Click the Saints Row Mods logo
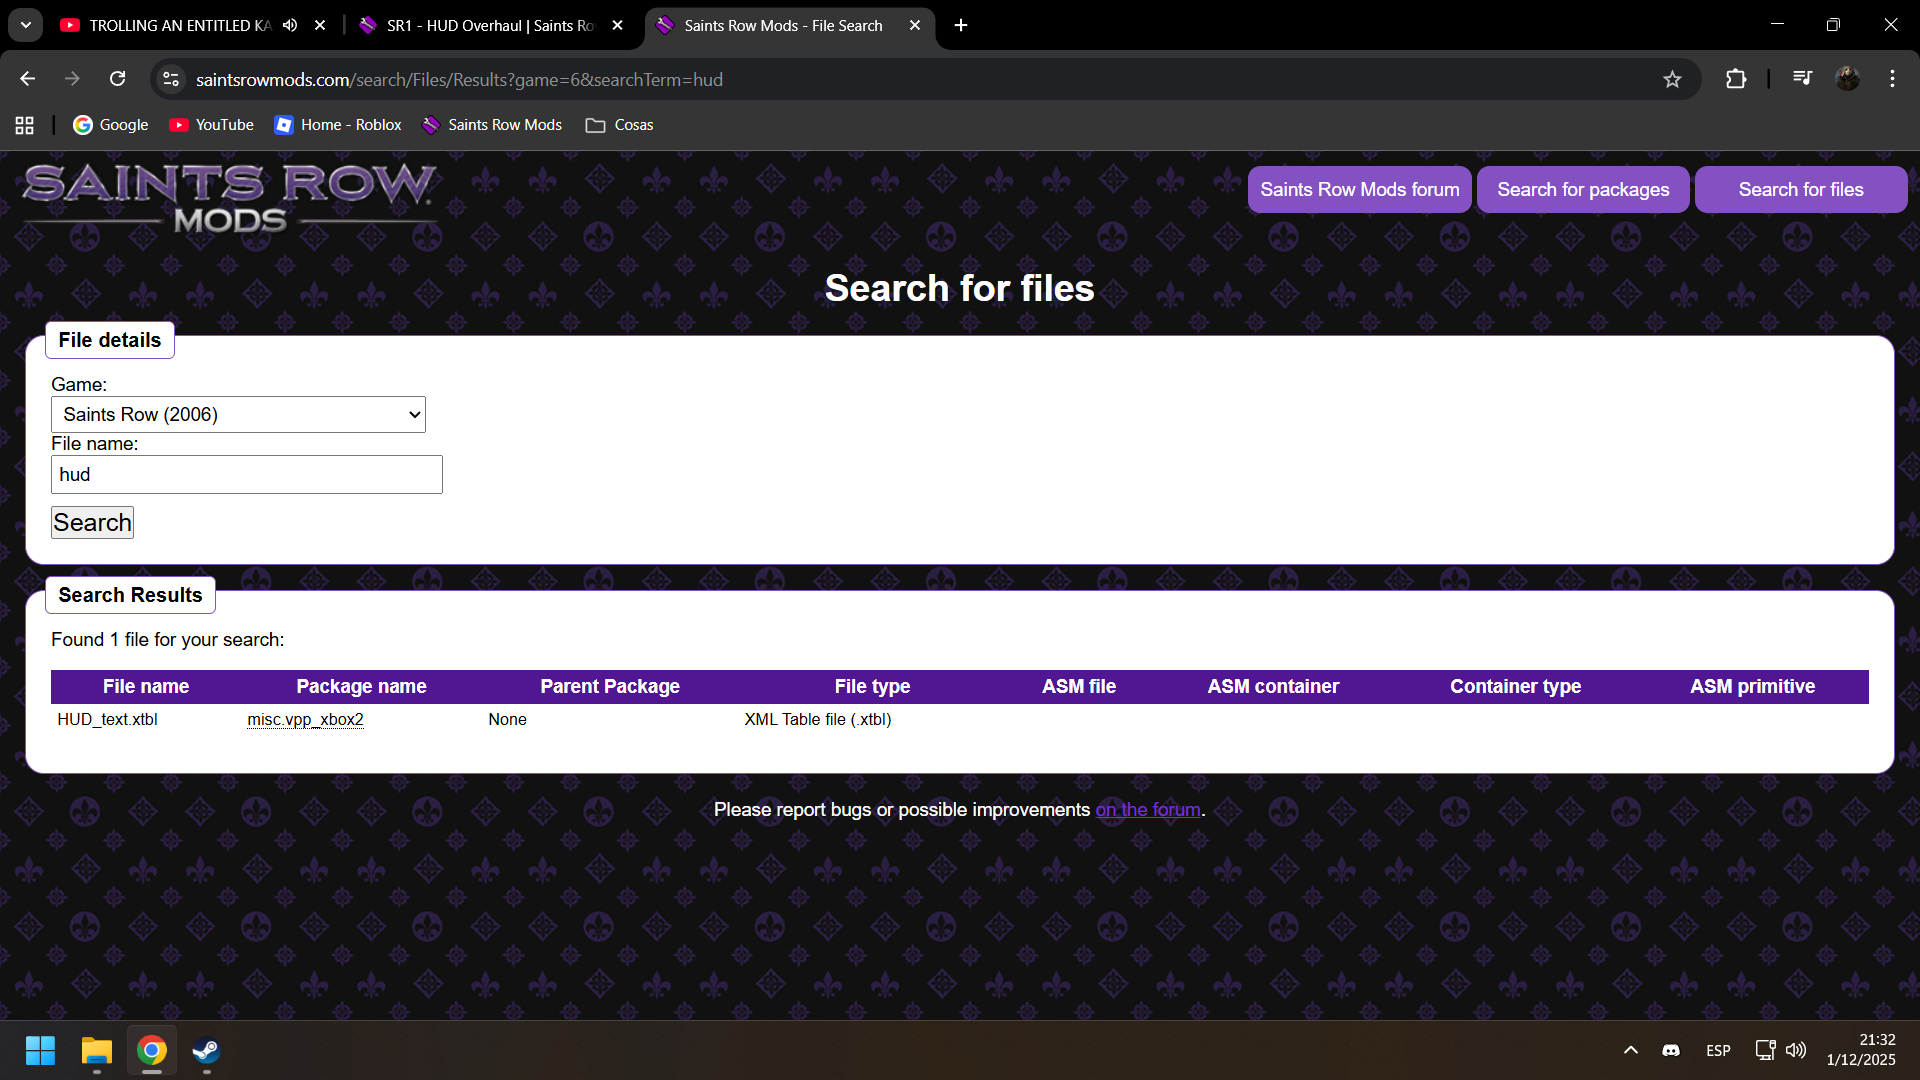Screen dimensions: 1920x1080 point(229,197)
